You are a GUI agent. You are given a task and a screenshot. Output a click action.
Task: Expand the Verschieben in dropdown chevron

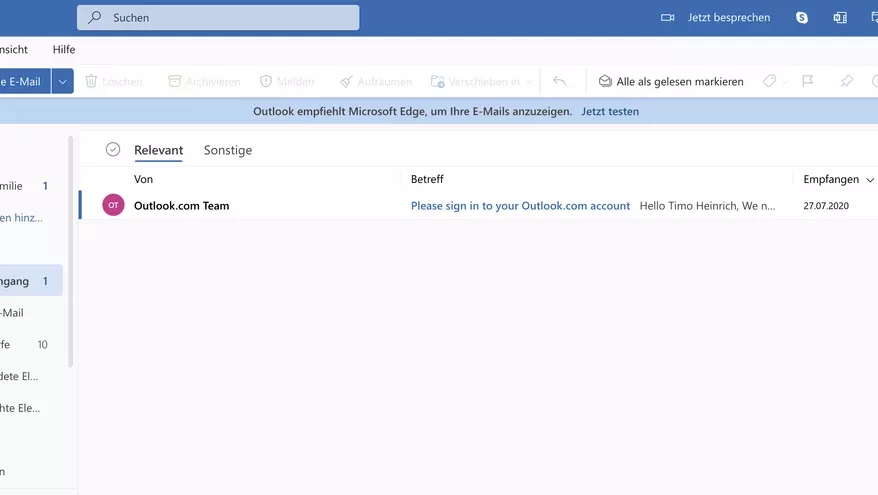[529, 82]
